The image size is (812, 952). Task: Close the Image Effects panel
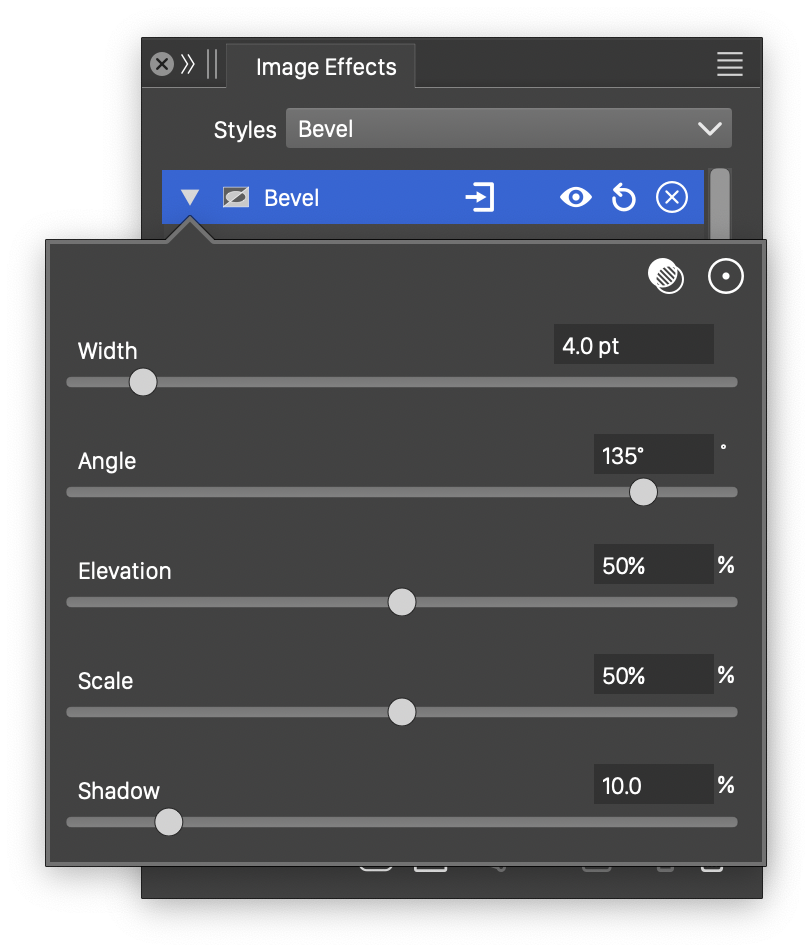(161, 65)
